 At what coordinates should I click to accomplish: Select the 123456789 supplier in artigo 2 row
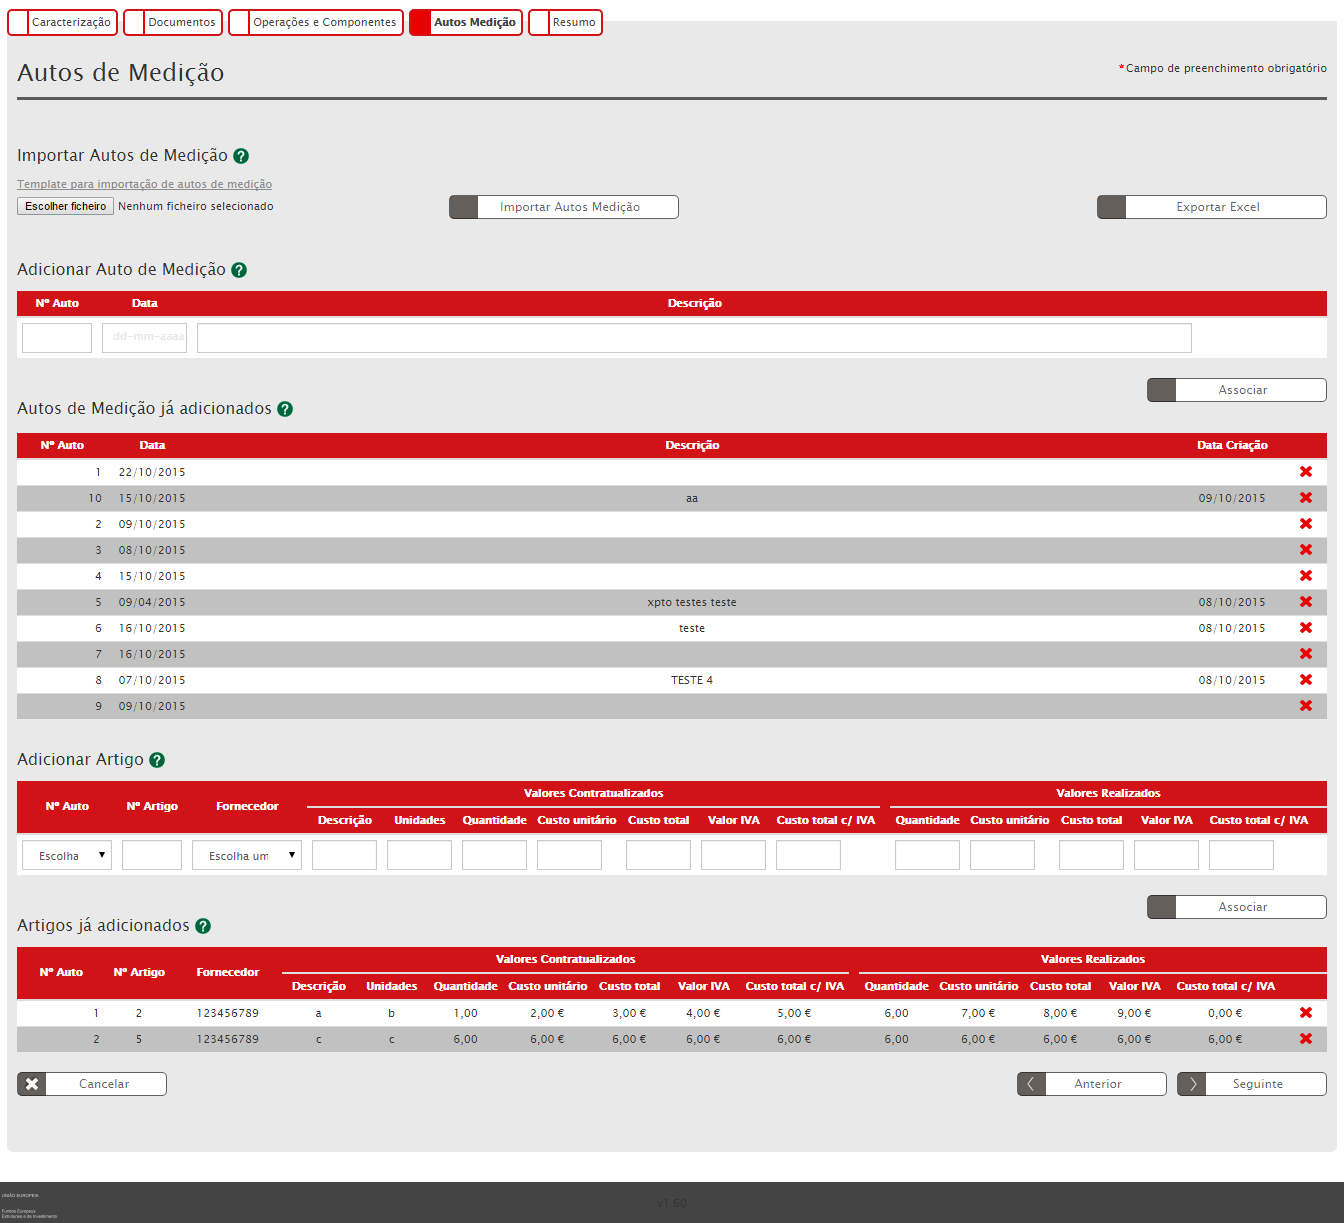[227, 1013]
